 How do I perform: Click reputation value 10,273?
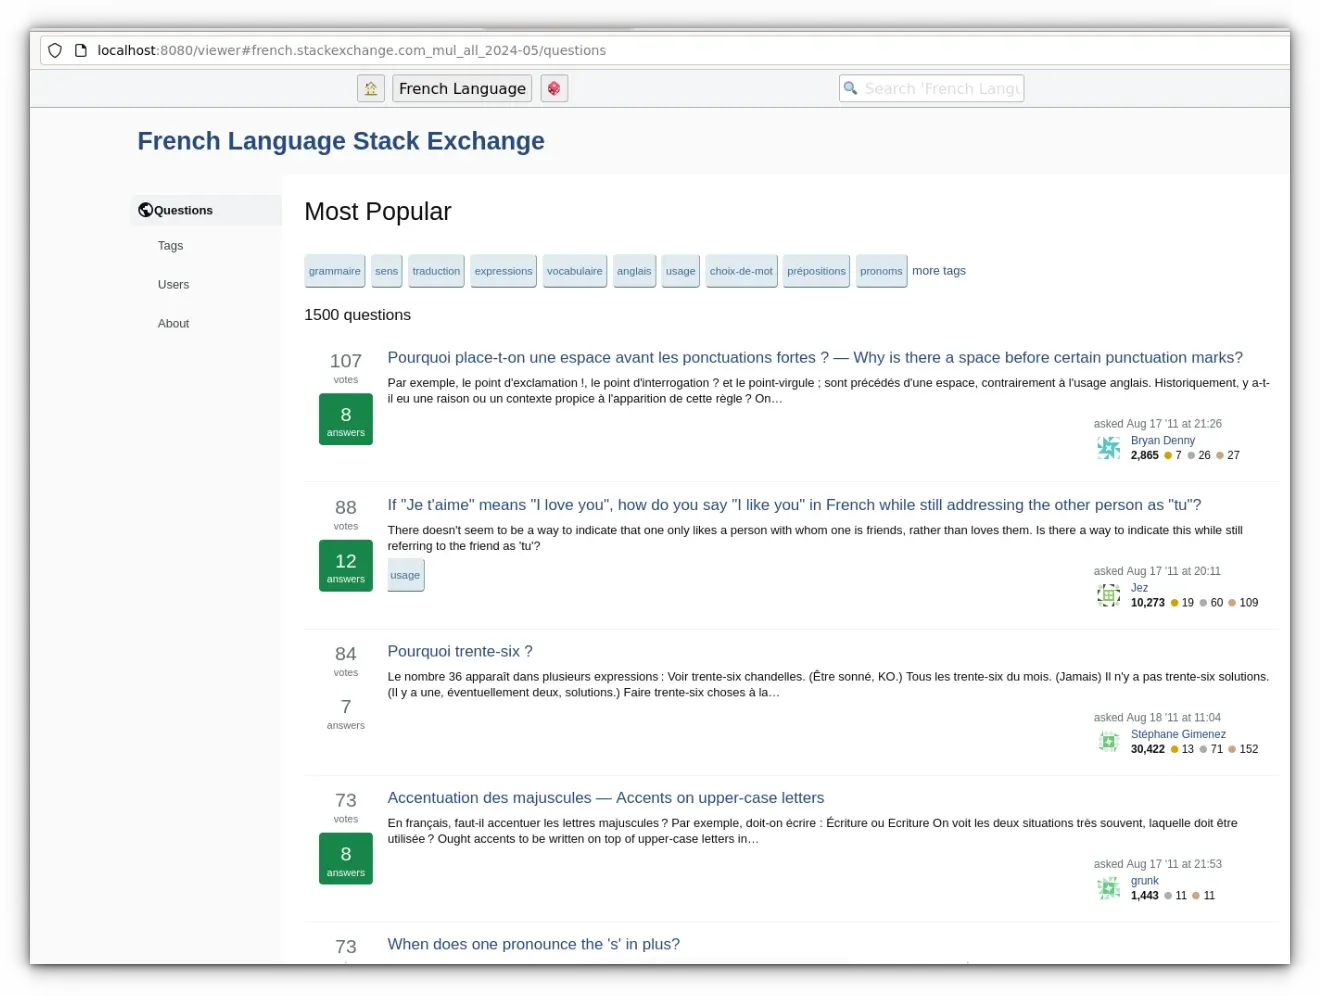[x=1148, y=603]
